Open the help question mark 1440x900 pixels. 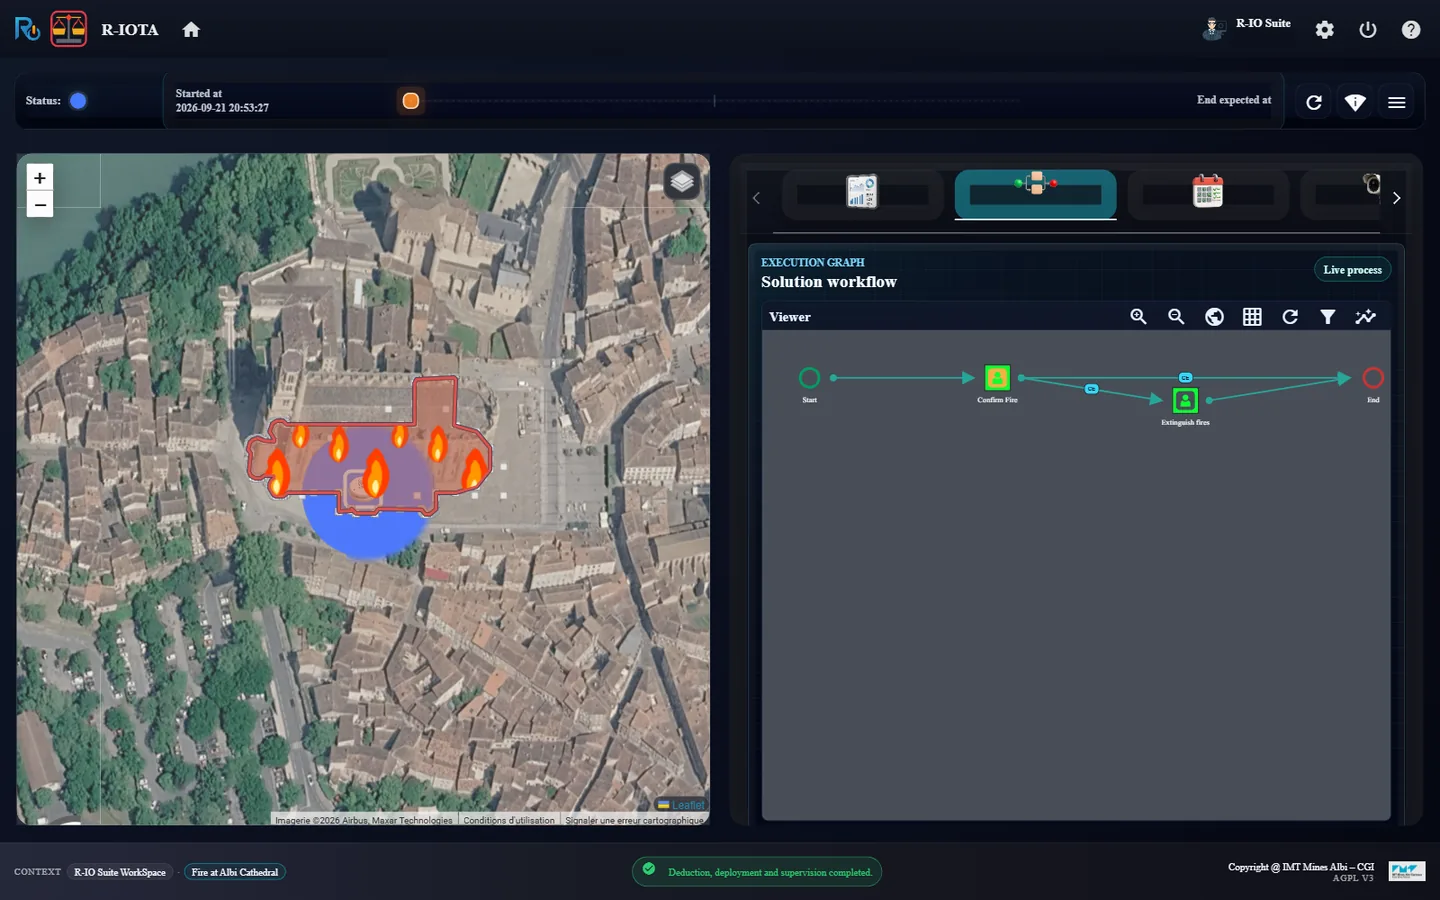pyautogui.click(x=1411, y=30)
